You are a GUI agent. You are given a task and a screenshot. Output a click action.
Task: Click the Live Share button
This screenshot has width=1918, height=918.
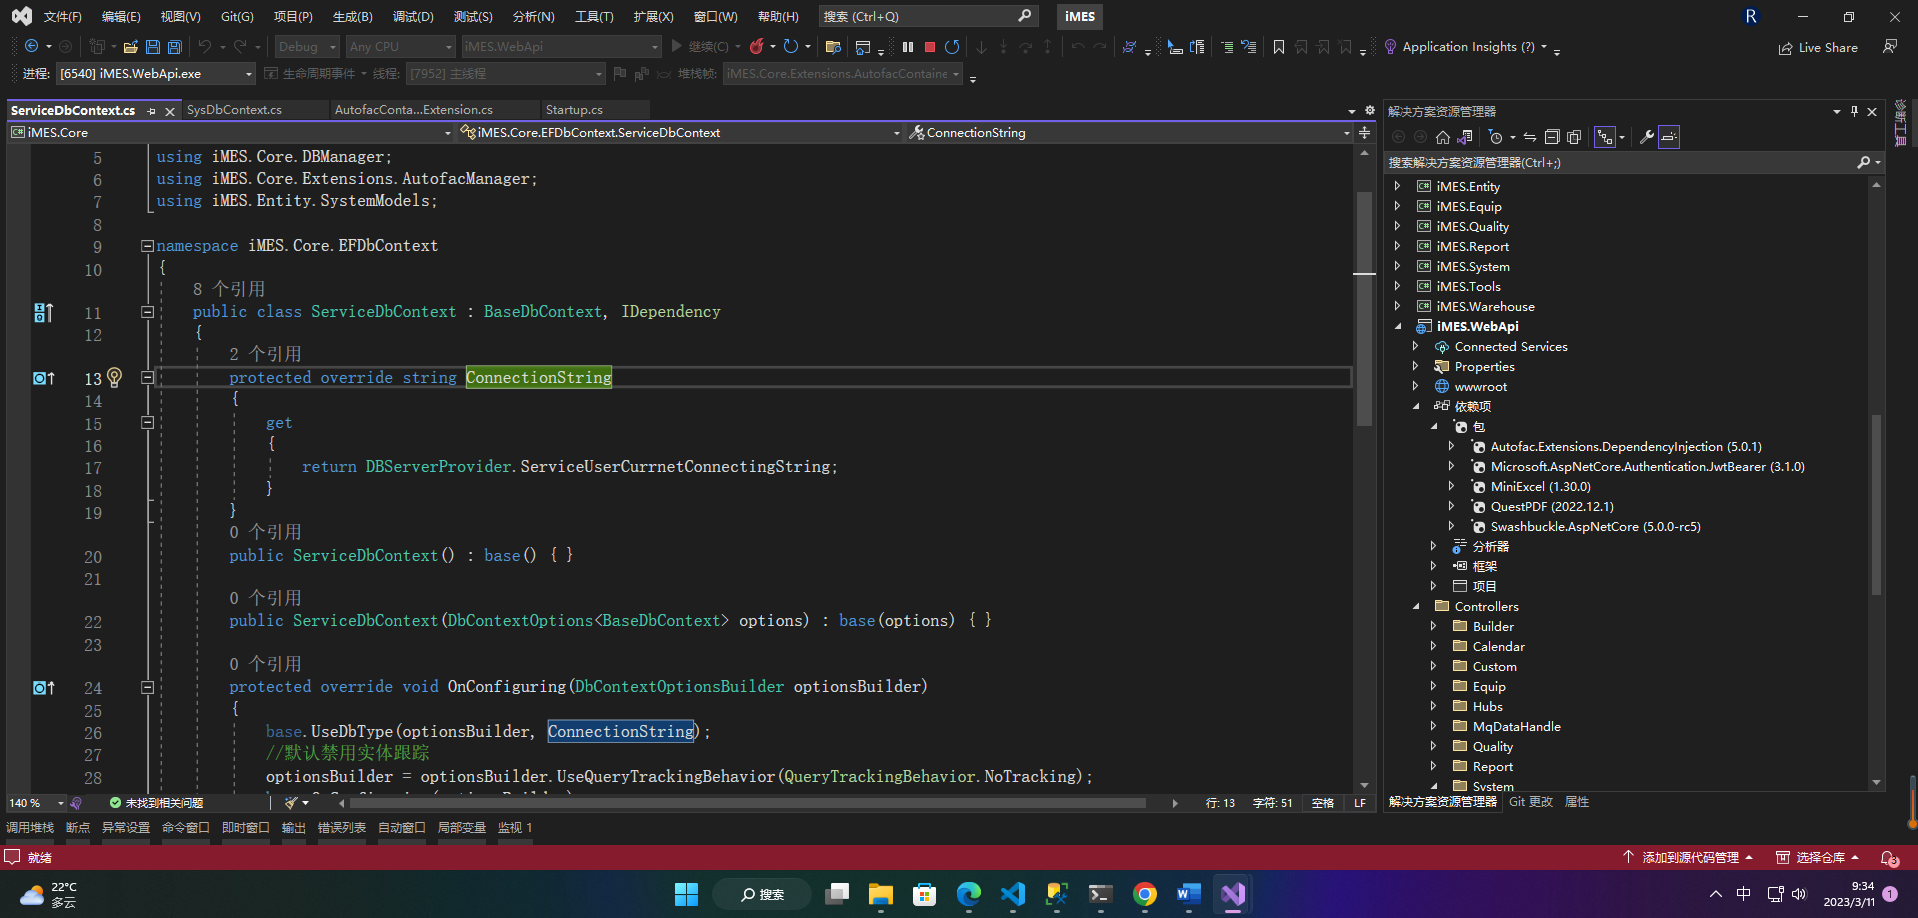(1818, 48)
